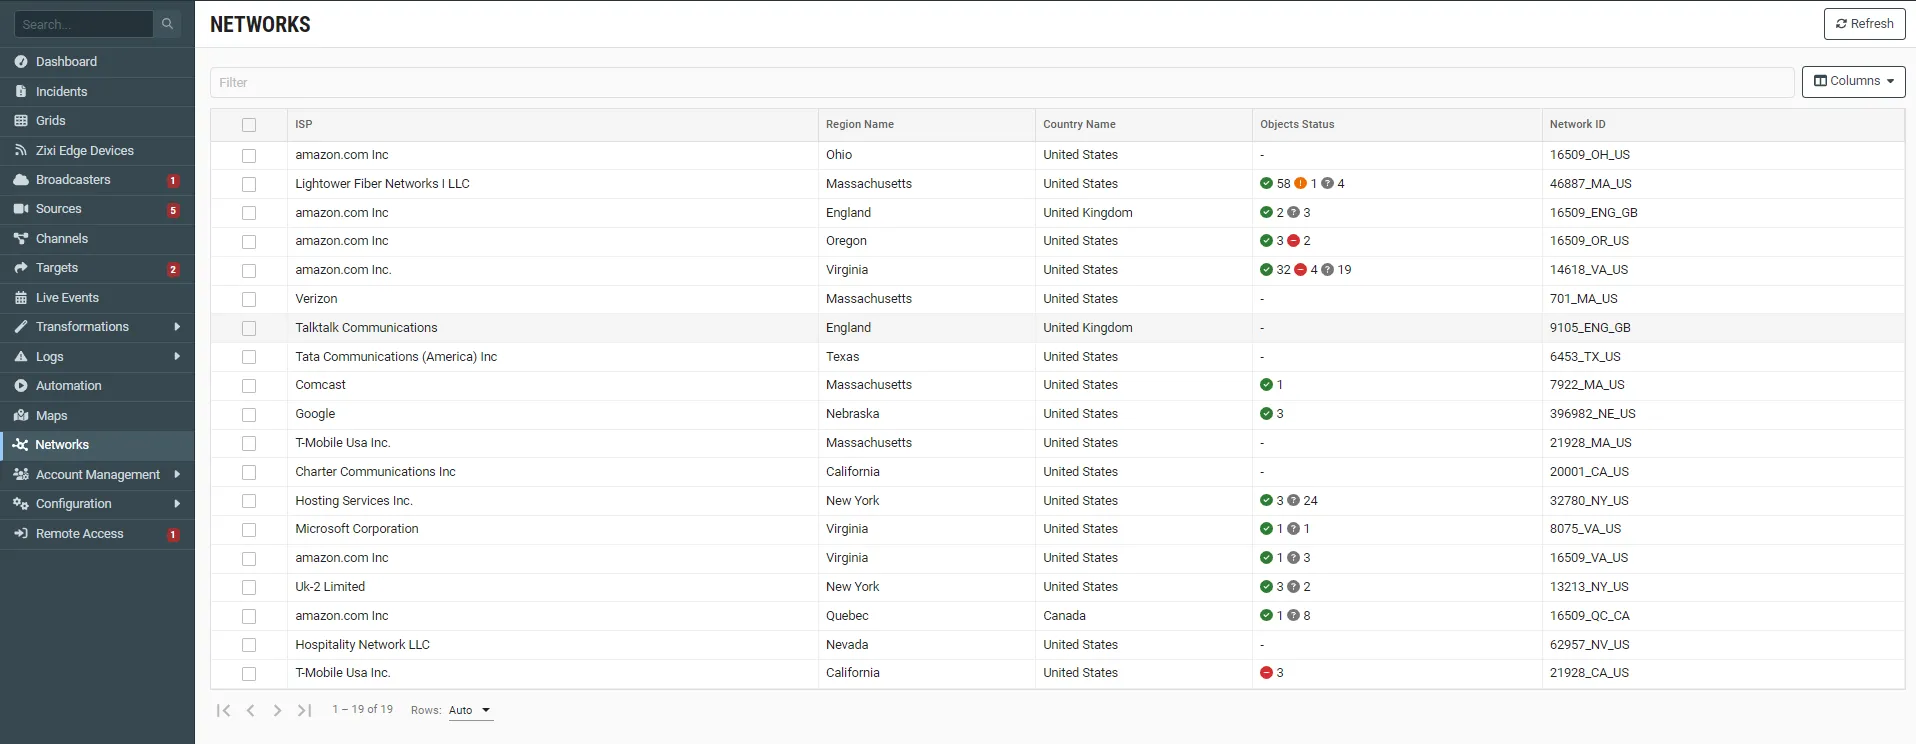
Task: Jump to the last page arrow
Action: point(305,710)
